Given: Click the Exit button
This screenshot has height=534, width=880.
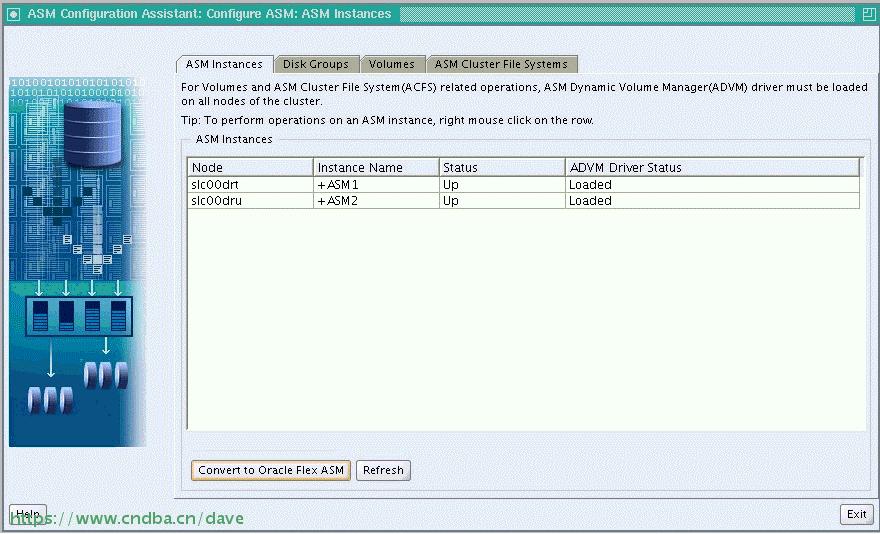Looking at the screenshot, I should click(857, 514).
